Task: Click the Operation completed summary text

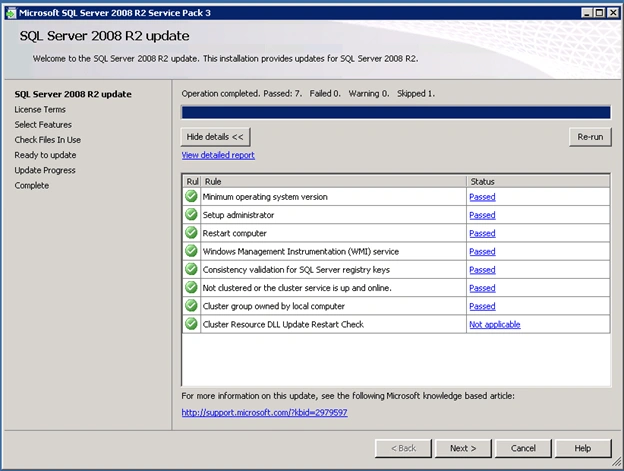Action: pos(308,93)
